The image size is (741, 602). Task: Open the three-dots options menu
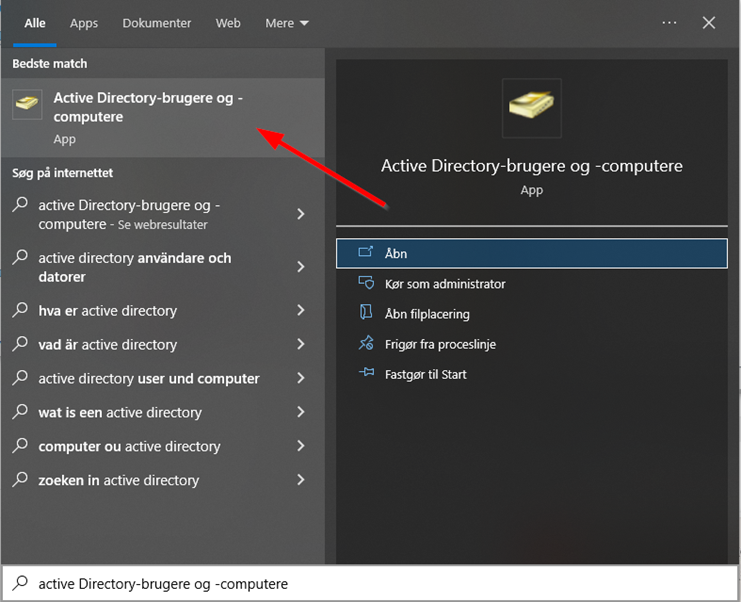pos(669,23)
